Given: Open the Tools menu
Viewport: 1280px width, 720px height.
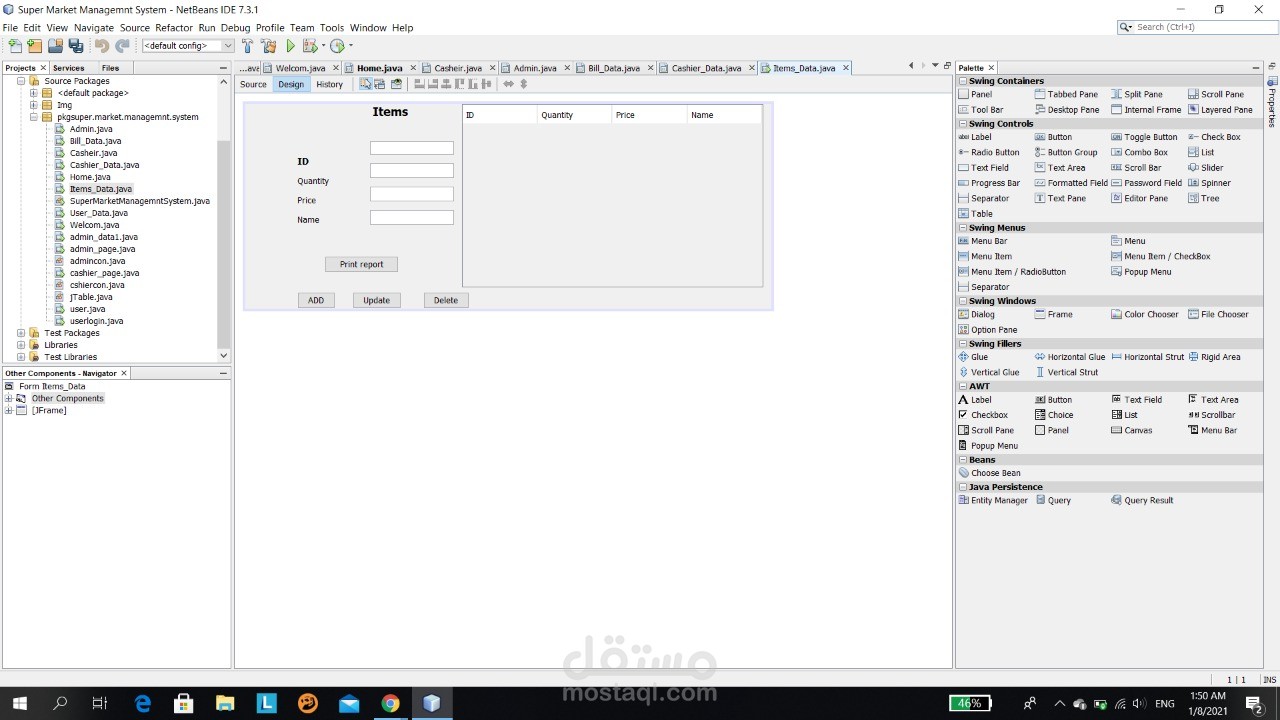Looking at the screenshot, I should tap(332, 28).
